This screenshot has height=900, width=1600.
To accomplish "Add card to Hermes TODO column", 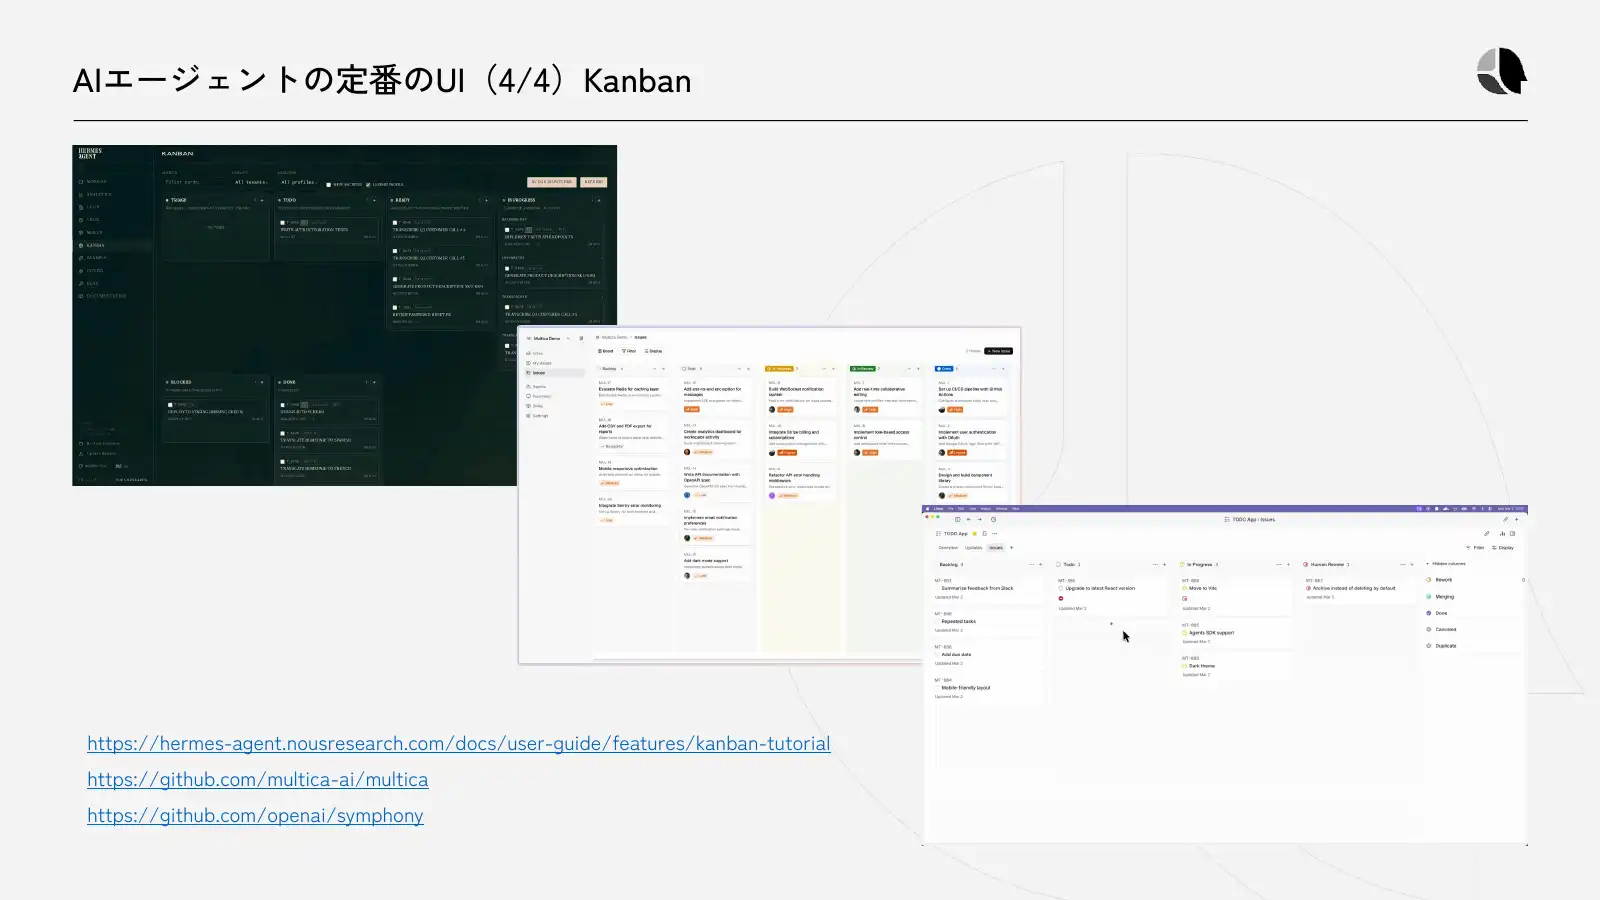I will click(x=374, y=200).
